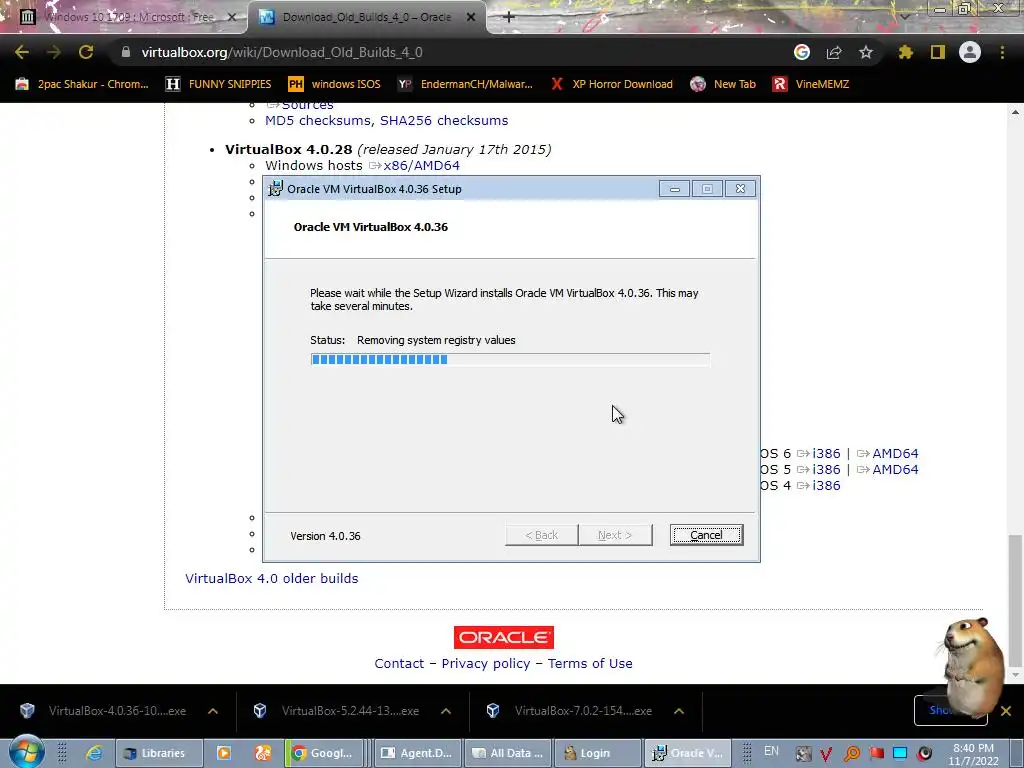Click the red V tray icon

point(826,754)
